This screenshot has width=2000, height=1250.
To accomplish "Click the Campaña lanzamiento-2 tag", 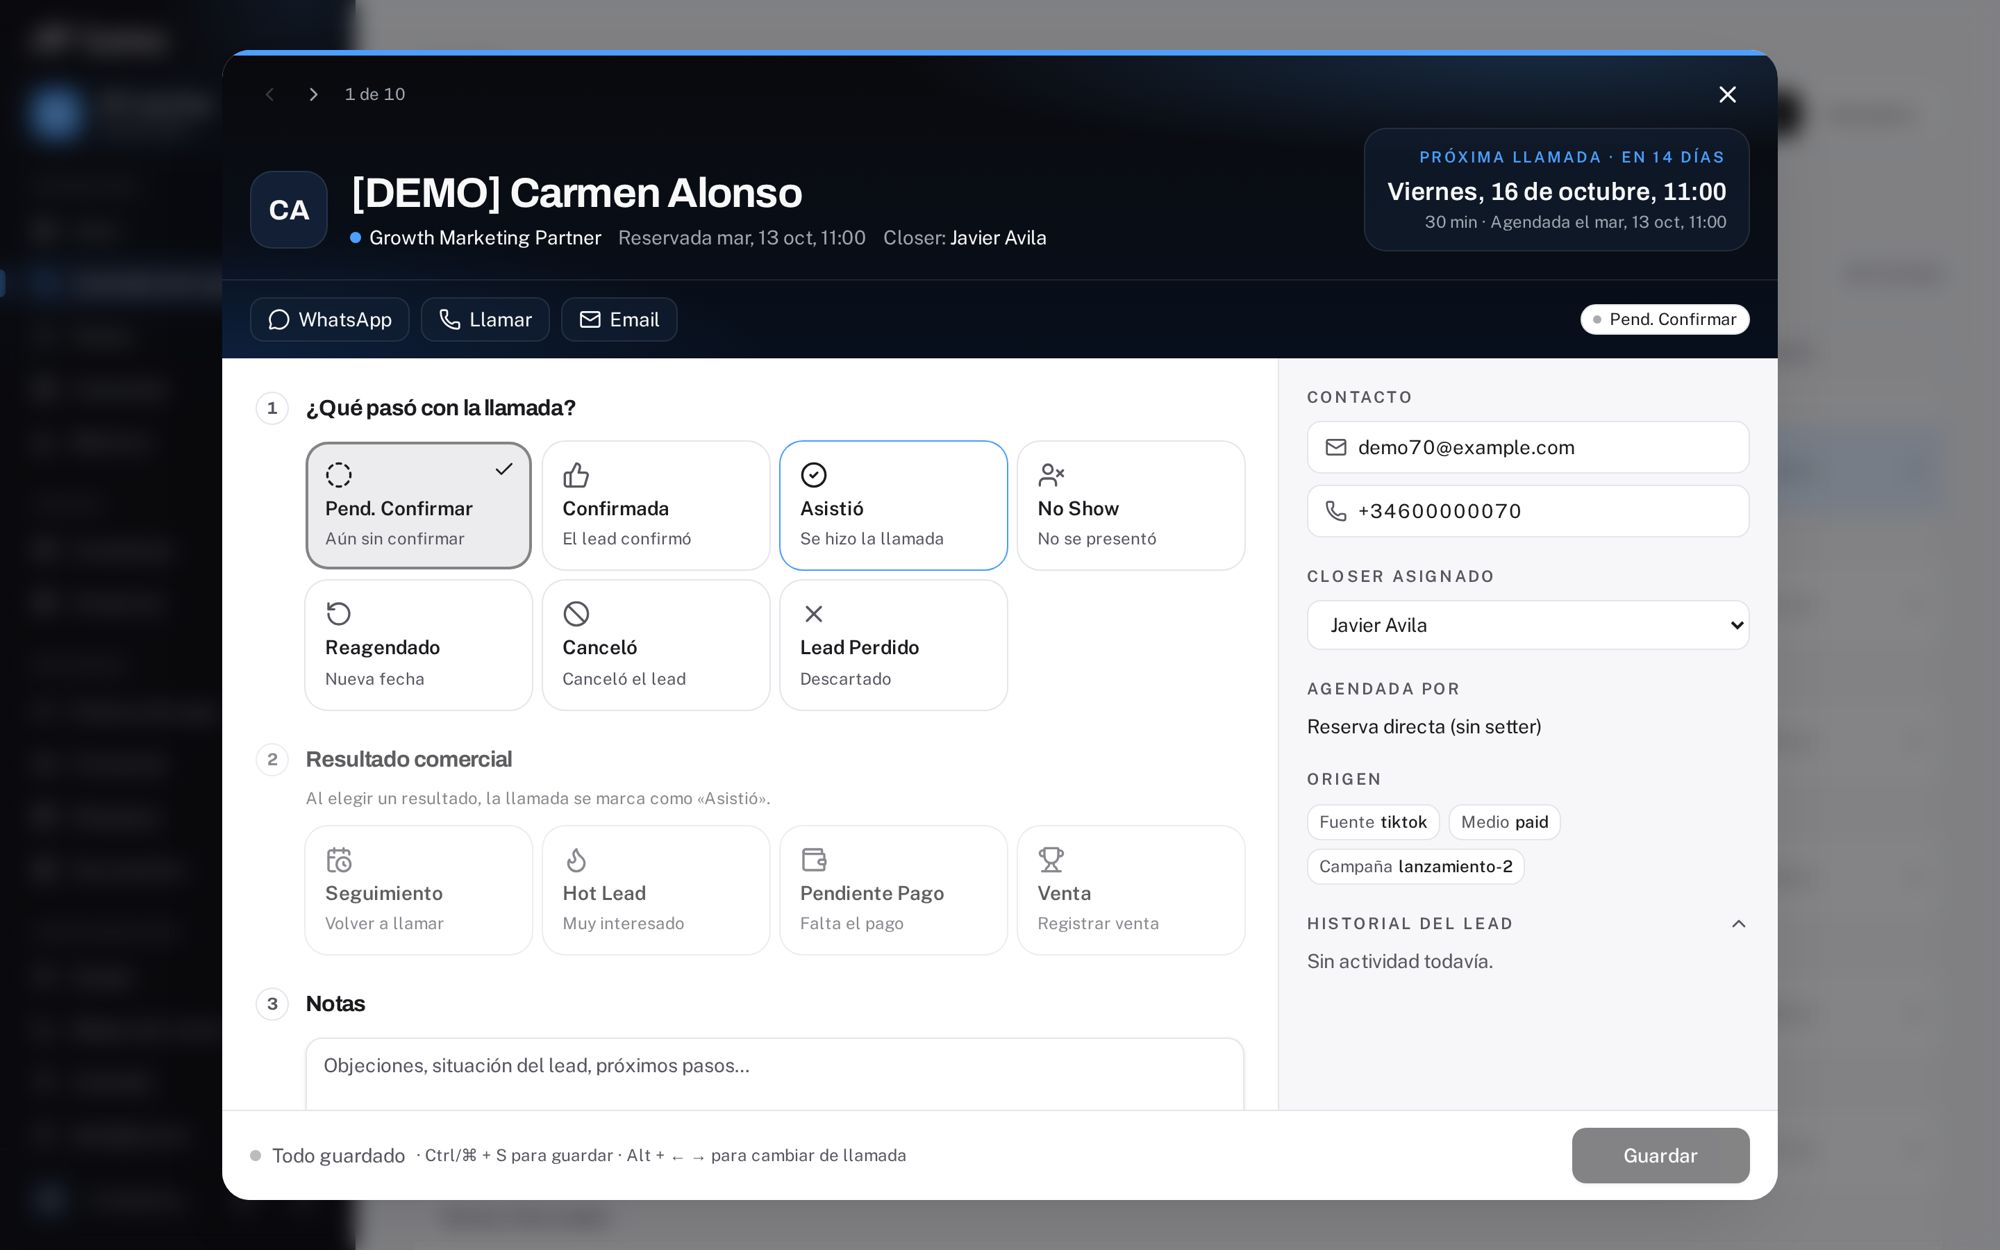I will (x=1415, y=866).
